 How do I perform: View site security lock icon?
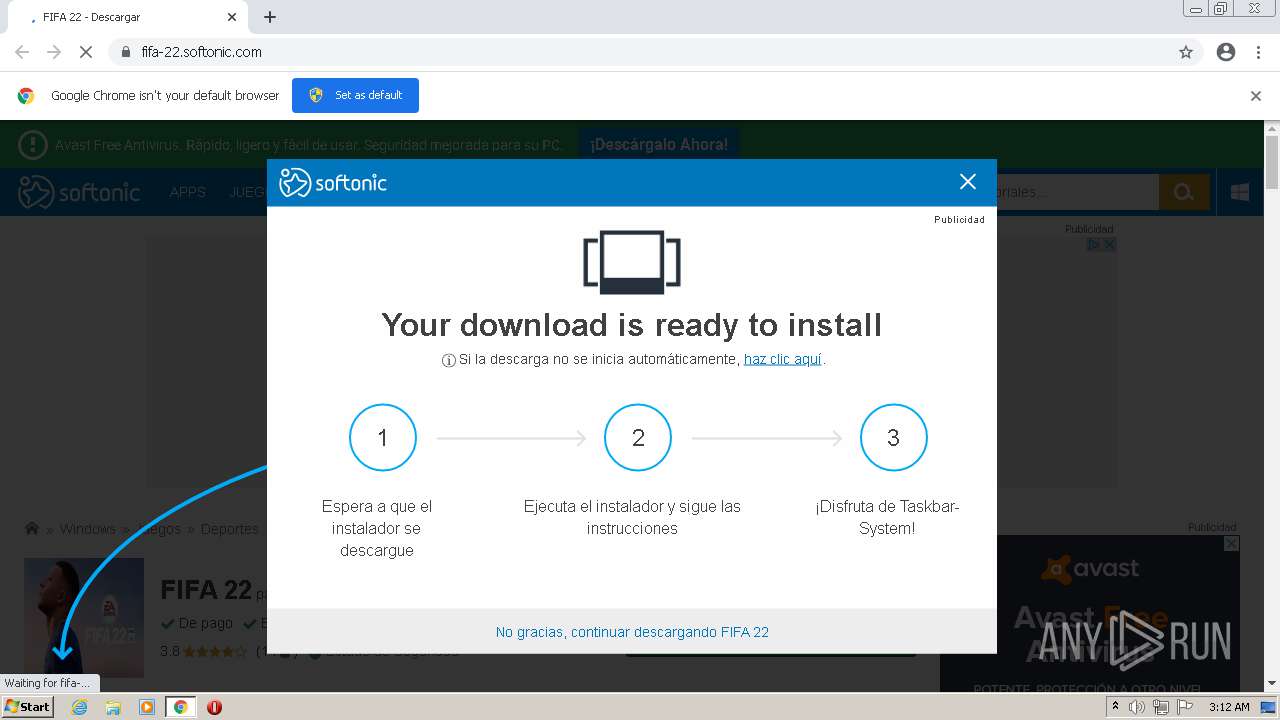click(x=125, y=52)
